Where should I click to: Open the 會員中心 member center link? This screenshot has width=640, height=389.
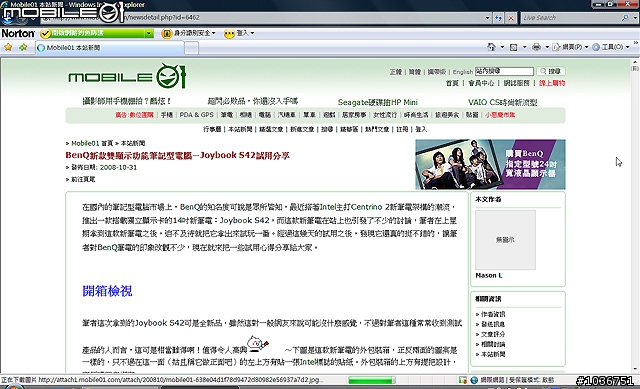point(481,83)
